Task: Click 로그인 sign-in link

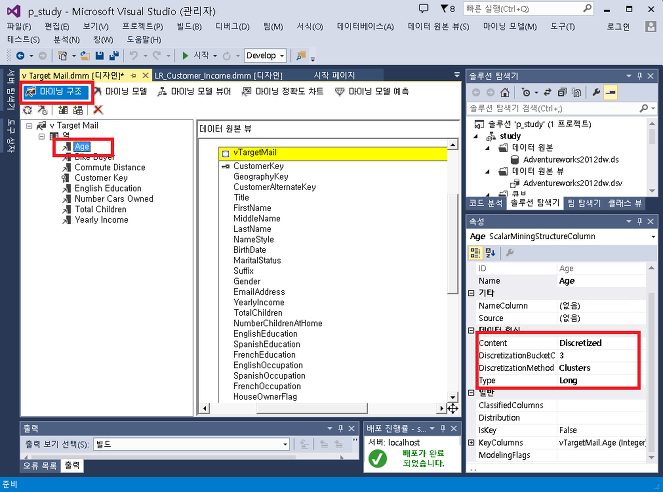Action: [x=618, y=27]
